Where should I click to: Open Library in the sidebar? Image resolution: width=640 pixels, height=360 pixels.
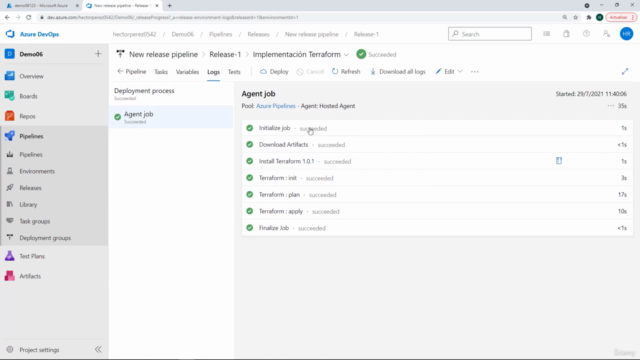tap(28, 204)
